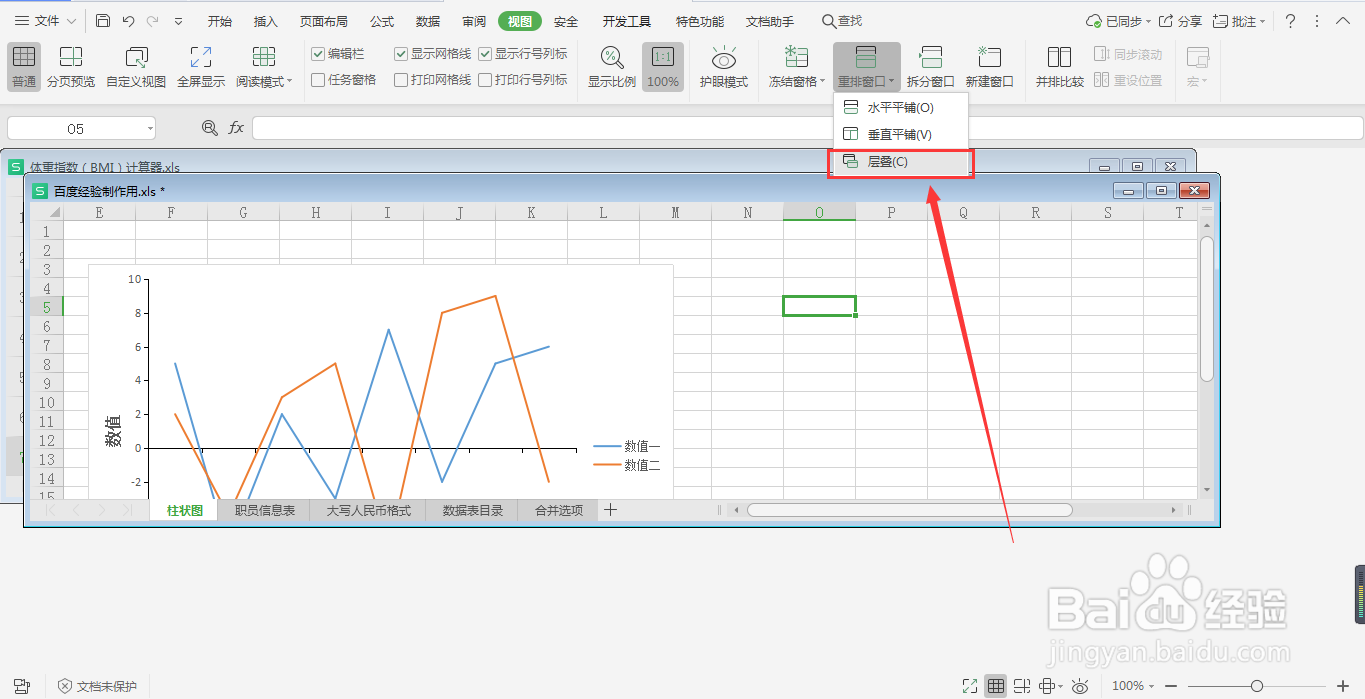This screenshot has width=1365, height=699.
Task: Click zoom slider handle in status bar
Action: click(x=1257, y=686)
